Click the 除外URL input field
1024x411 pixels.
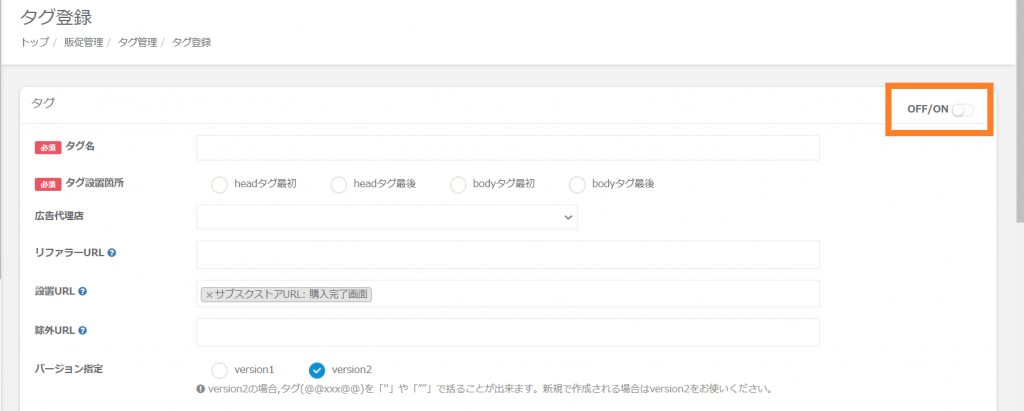(x=508, y=332)
